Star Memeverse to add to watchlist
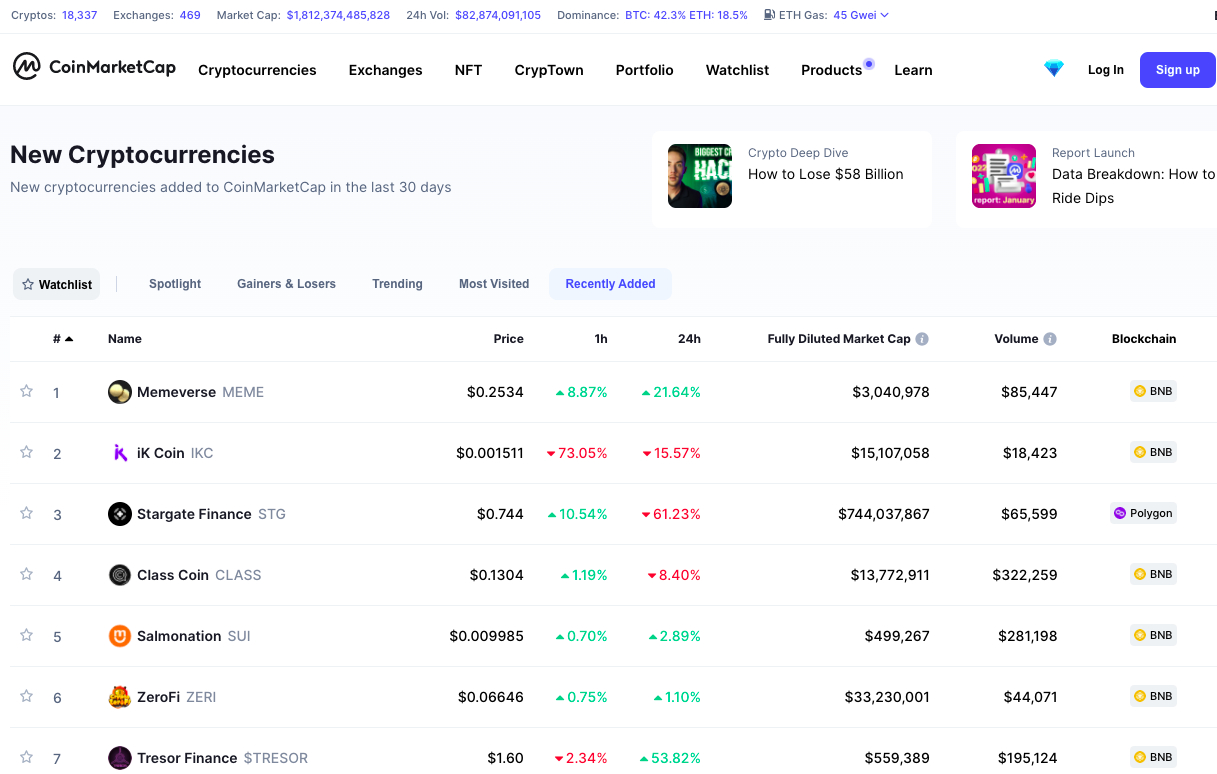This screenshot has width=1217, height=774. pos(27,391)
